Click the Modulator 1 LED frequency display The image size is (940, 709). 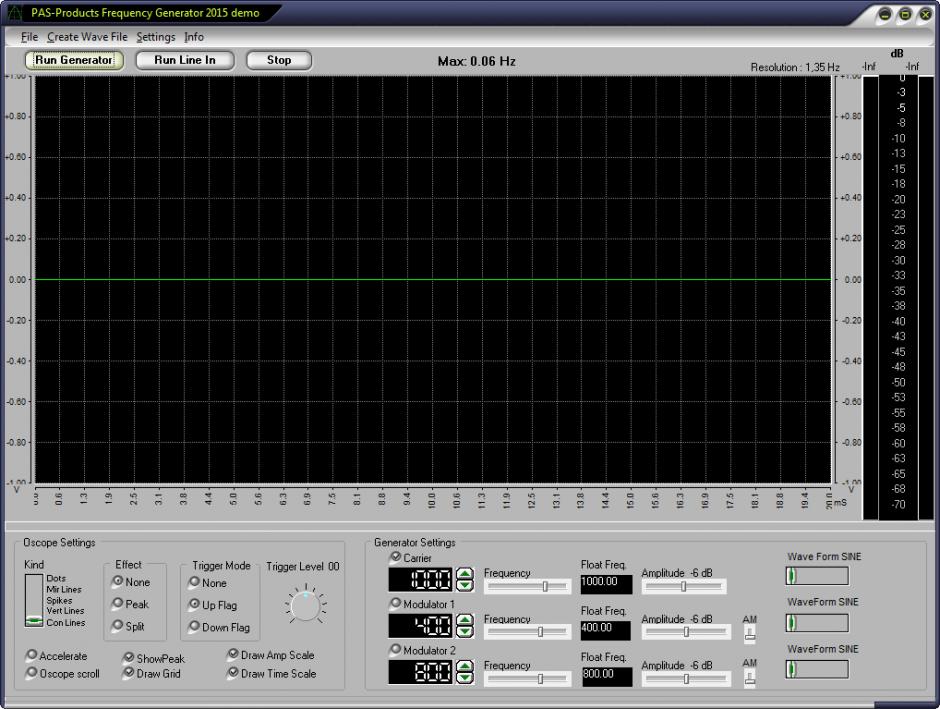pyautogui.click(x=421, y=626)
